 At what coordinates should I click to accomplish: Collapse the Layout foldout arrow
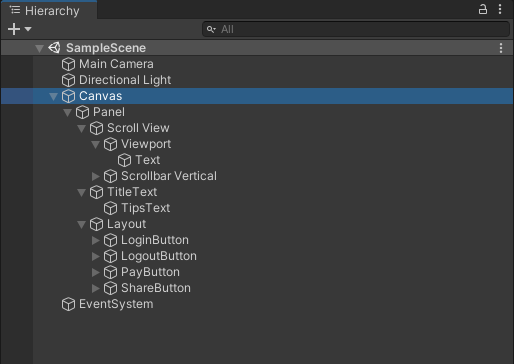pyautogui.click(x=81, y=225)
